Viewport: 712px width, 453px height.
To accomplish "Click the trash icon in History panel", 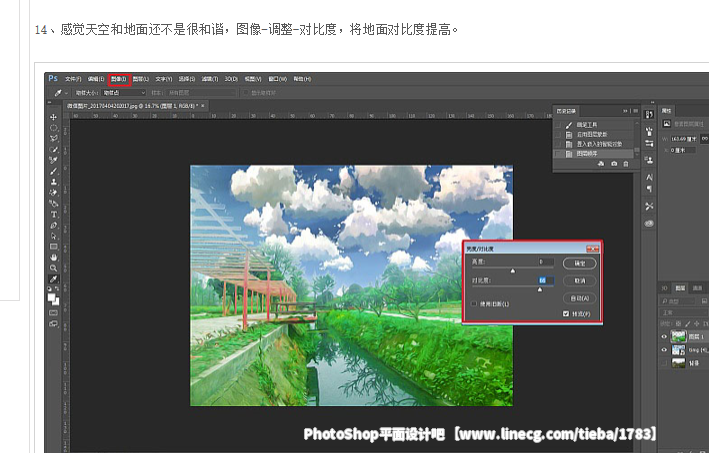I will pyautogui.click(x=626, y=164).
